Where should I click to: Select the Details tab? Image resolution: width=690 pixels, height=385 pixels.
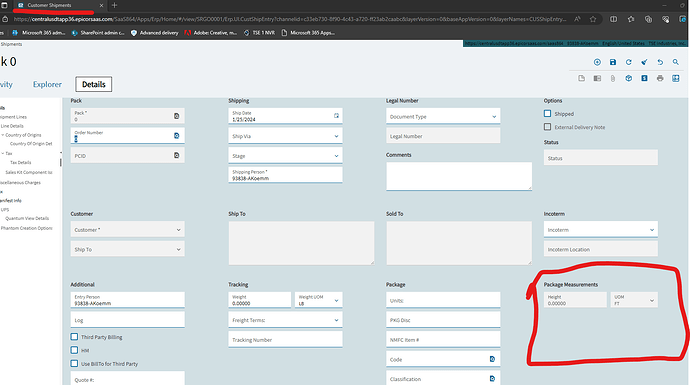[x=94, y=84]
